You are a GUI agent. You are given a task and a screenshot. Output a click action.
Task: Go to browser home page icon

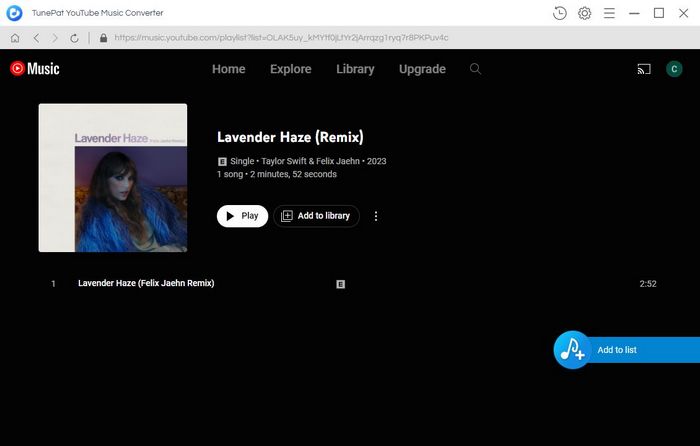(x=15, y=38)
